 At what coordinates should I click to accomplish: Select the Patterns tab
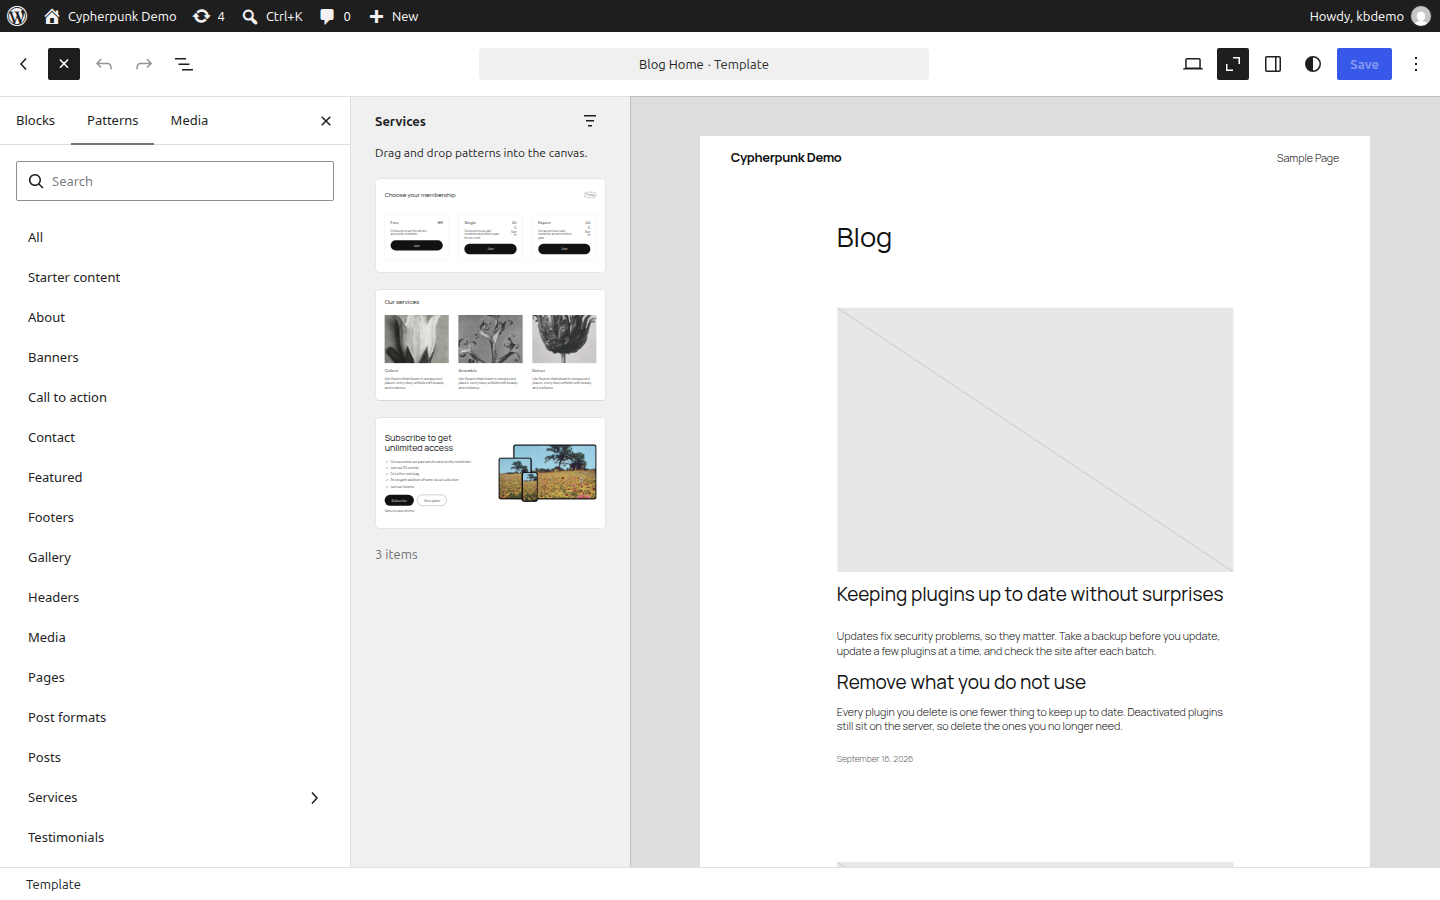tap(113, 121)
